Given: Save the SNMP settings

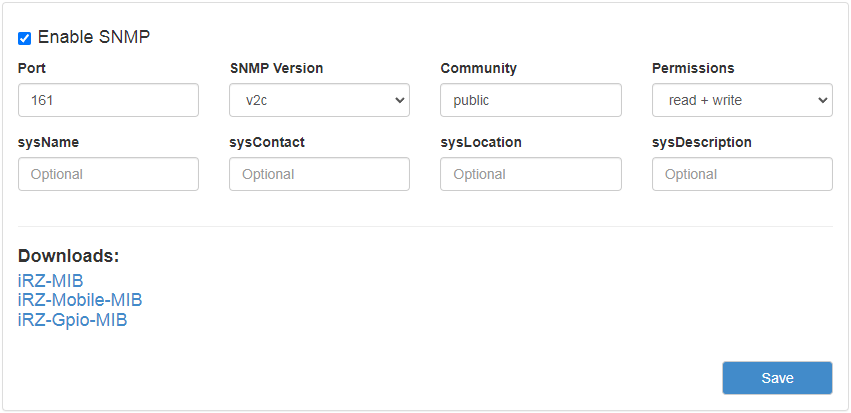Looking at the screenshot, I should click(x=777, y=378).
